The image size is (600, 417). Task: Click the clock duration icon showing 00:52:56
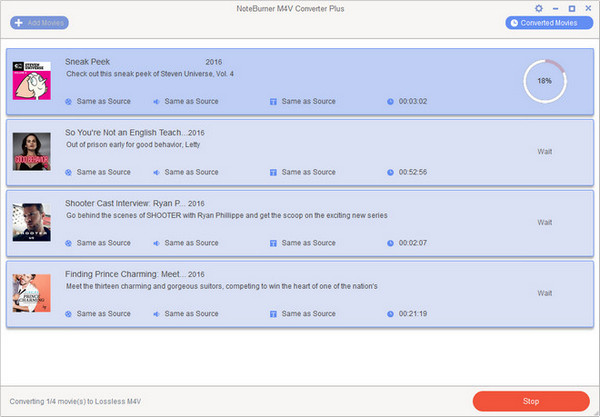tap(390, 173)
